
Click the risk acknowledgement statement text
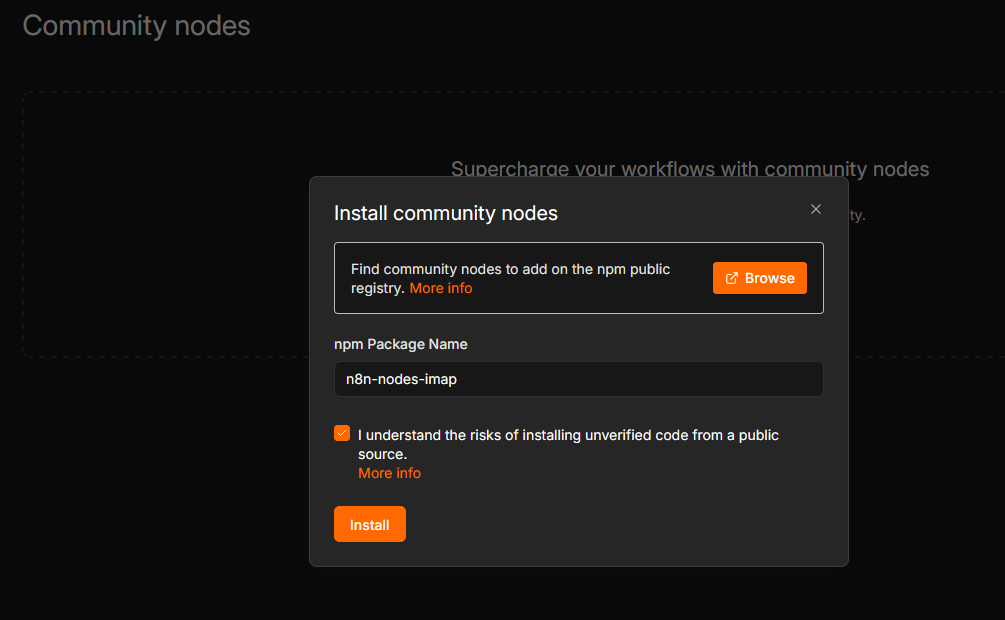click(568, 444)
